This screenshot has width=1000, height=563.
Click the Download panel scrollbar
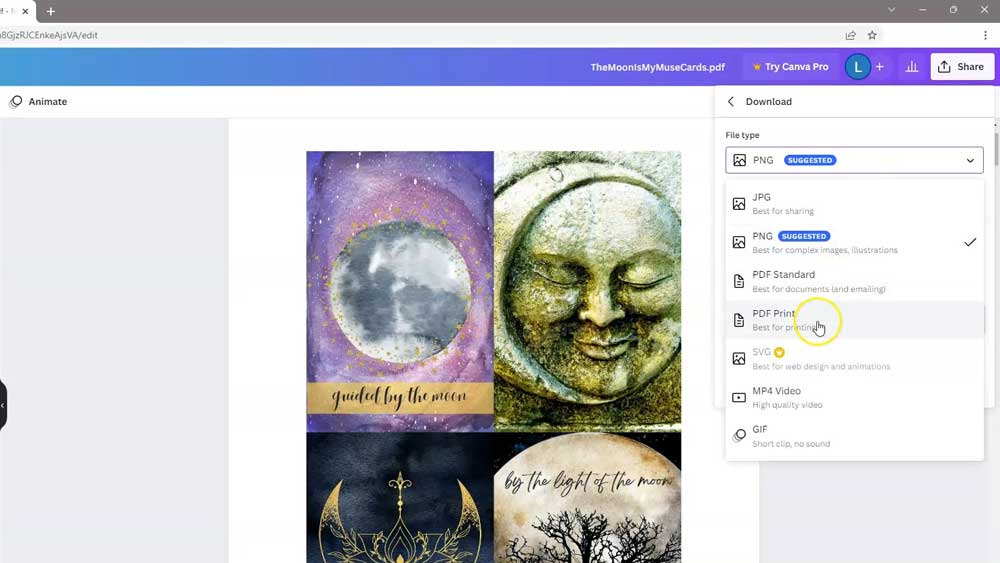(x=996, y=147)
